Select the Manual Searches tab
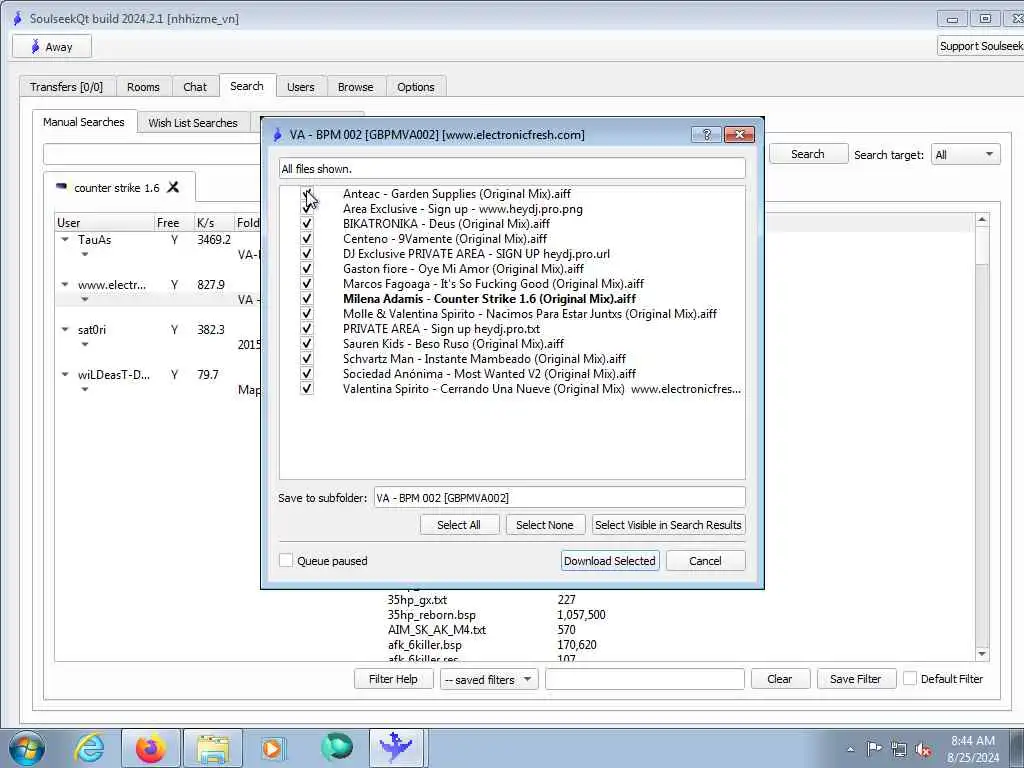 [x=84, y=122]
